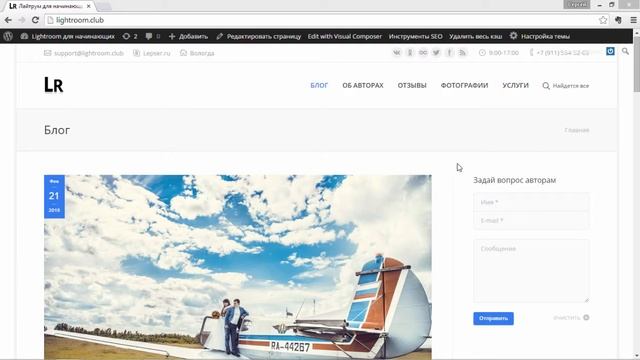
Task: Click the Главная breadcrumb link
Action: [x=577, y=130]
